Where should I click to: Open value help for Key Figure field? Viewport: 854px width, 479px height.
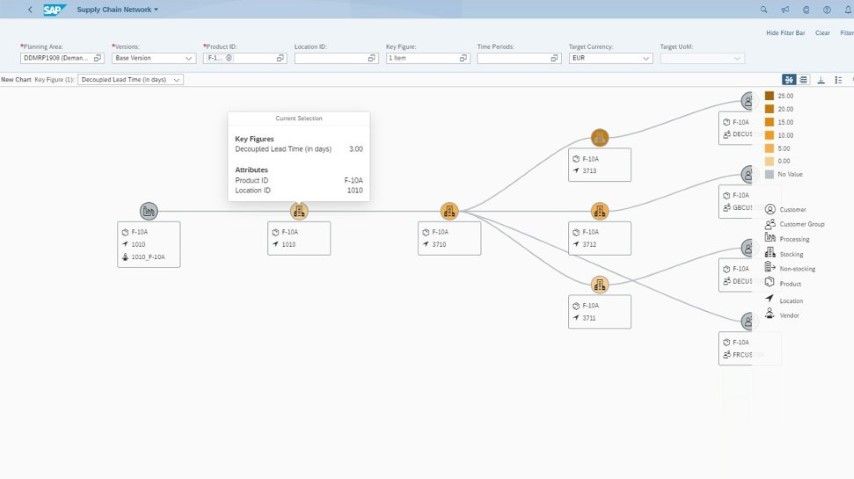(x=464, y=58)
